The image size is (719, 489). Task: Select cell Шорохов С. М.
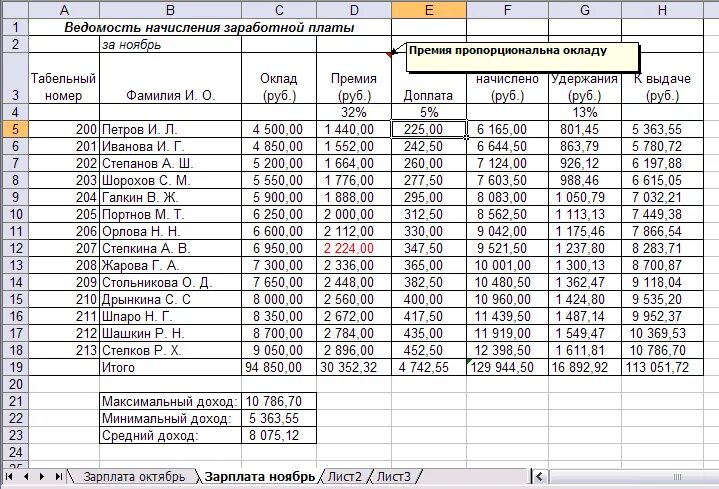tap(170, 180)
